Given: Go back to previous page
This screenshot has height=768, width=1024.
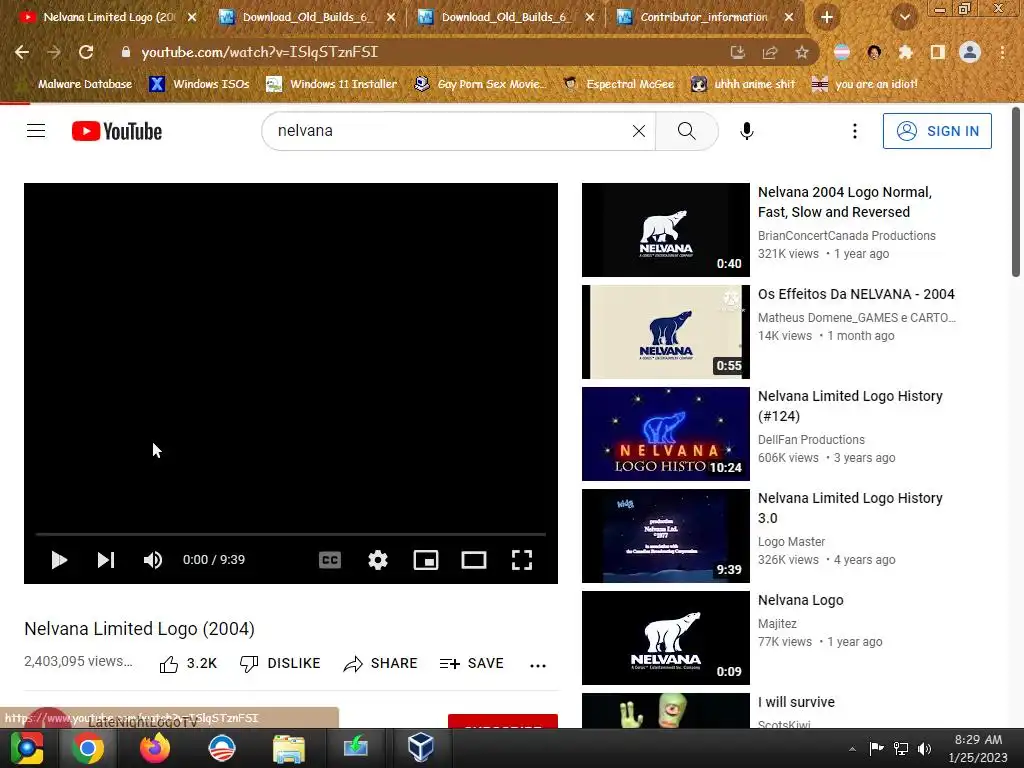Looking at the screenshot, I should (x=22, y=52).
